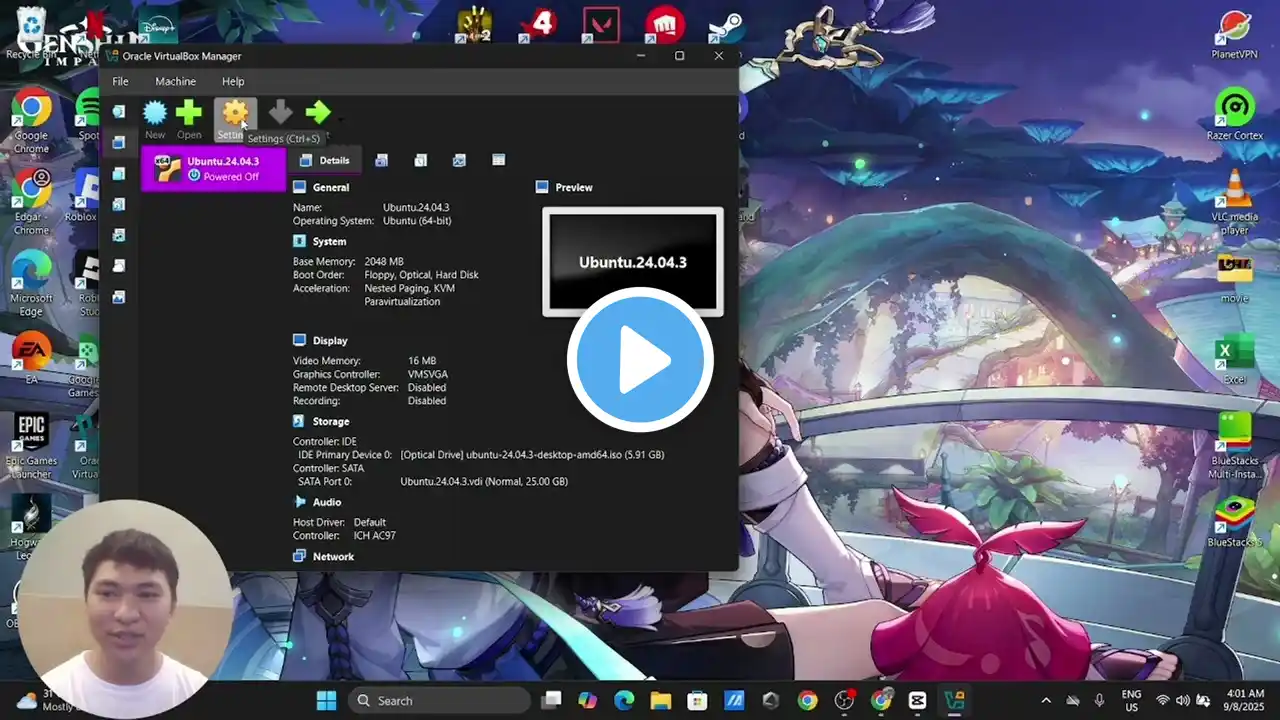Open the Snapshots view icon beside Details
The width and height of the screenshot is (1280, 720).
point(382,160)
